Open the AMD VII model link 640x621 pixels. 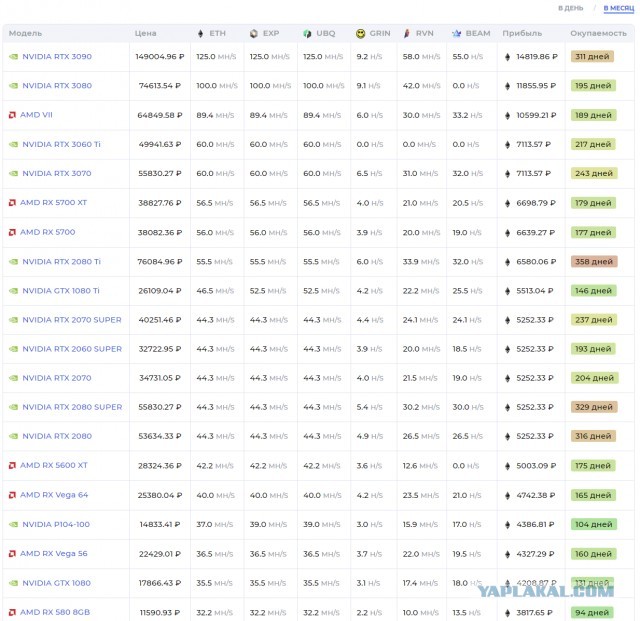(36, 115)
